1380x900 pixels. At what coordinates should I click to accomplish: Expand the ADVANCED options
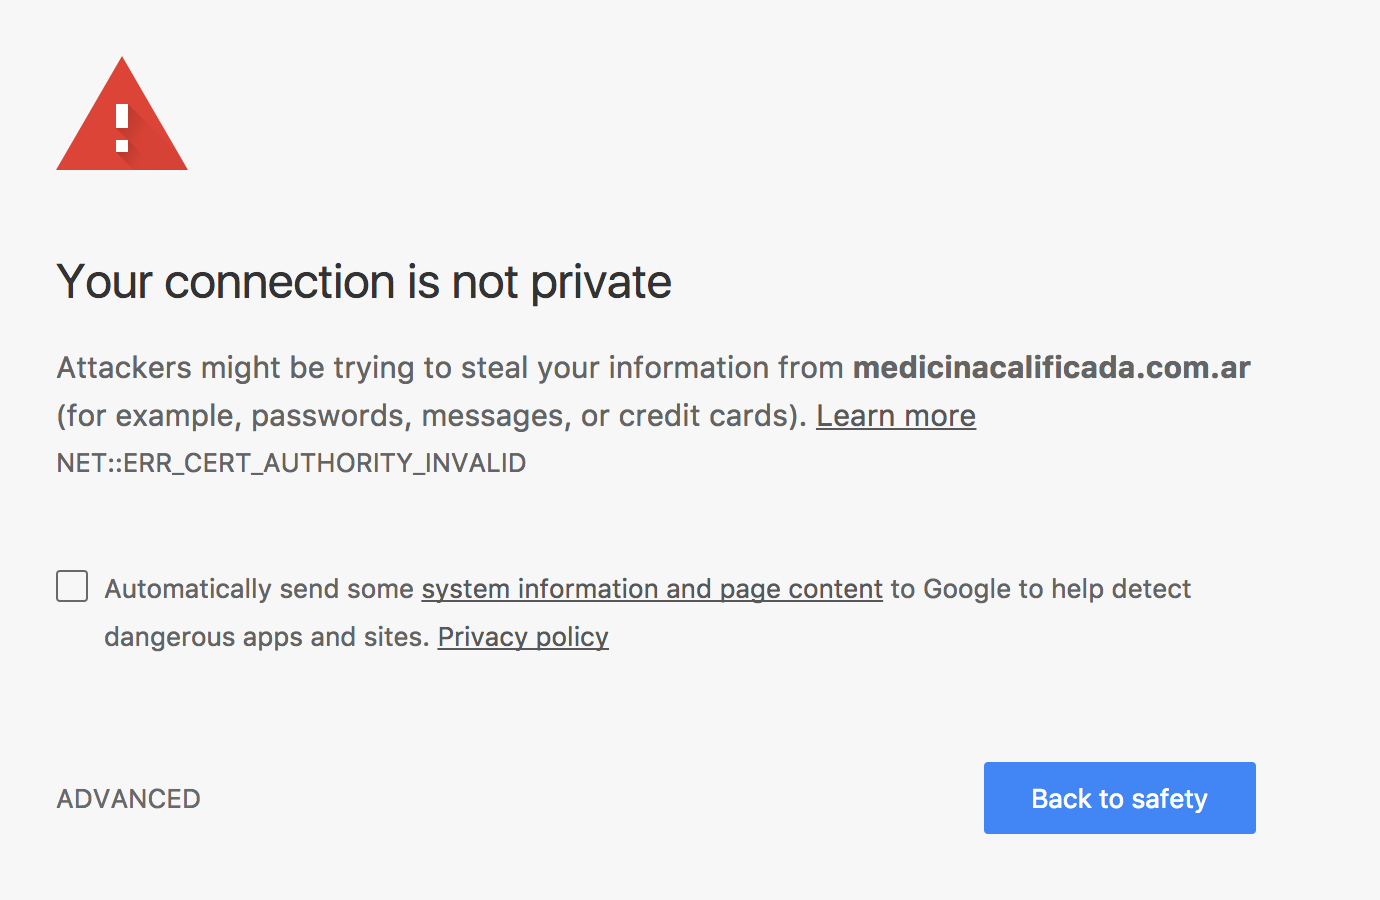[x=128, y=799]
